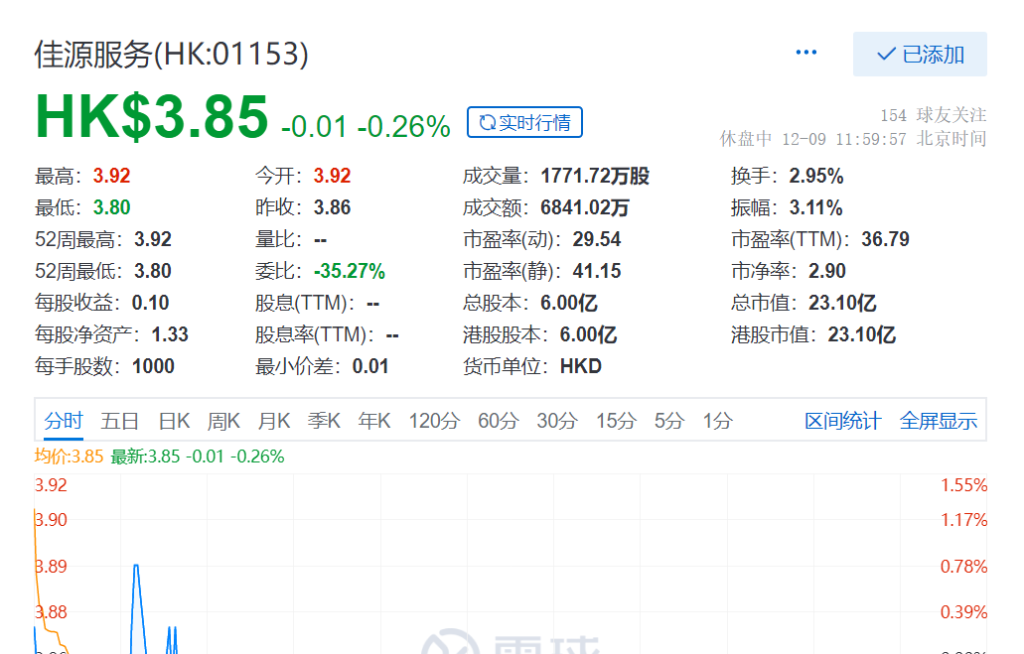Click the 均价:3.85 chart label
The image size is (1024, 654).
tap(69, 456)
